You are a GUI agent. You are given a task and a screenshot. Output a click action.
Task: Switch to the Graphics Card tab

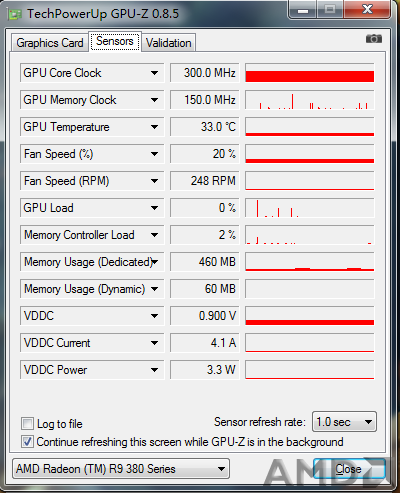coord(50,43)
